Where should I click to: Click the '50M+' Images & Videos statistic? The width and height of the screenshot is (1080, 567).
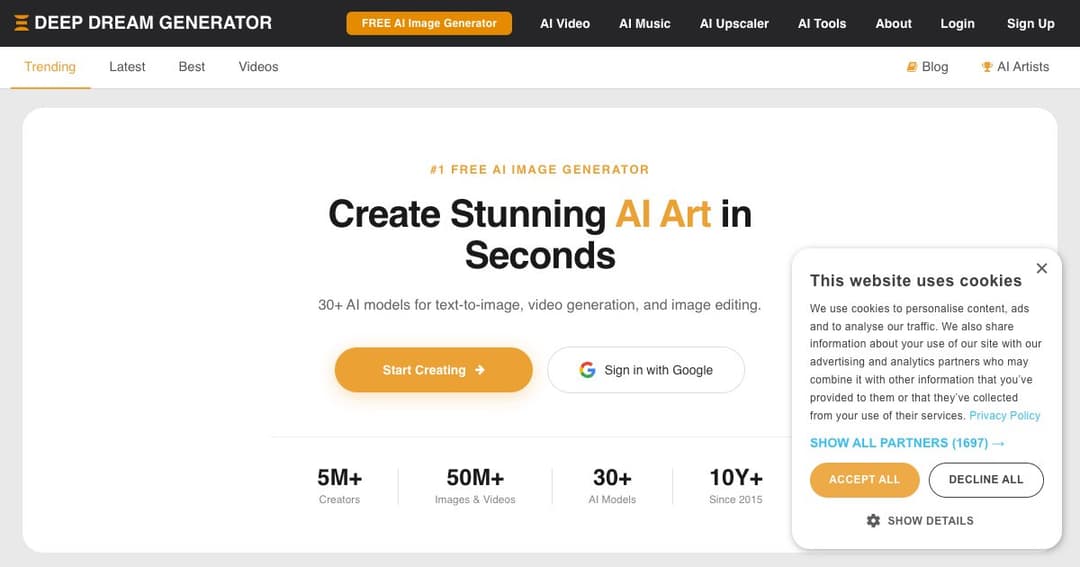tap(475, 486)
